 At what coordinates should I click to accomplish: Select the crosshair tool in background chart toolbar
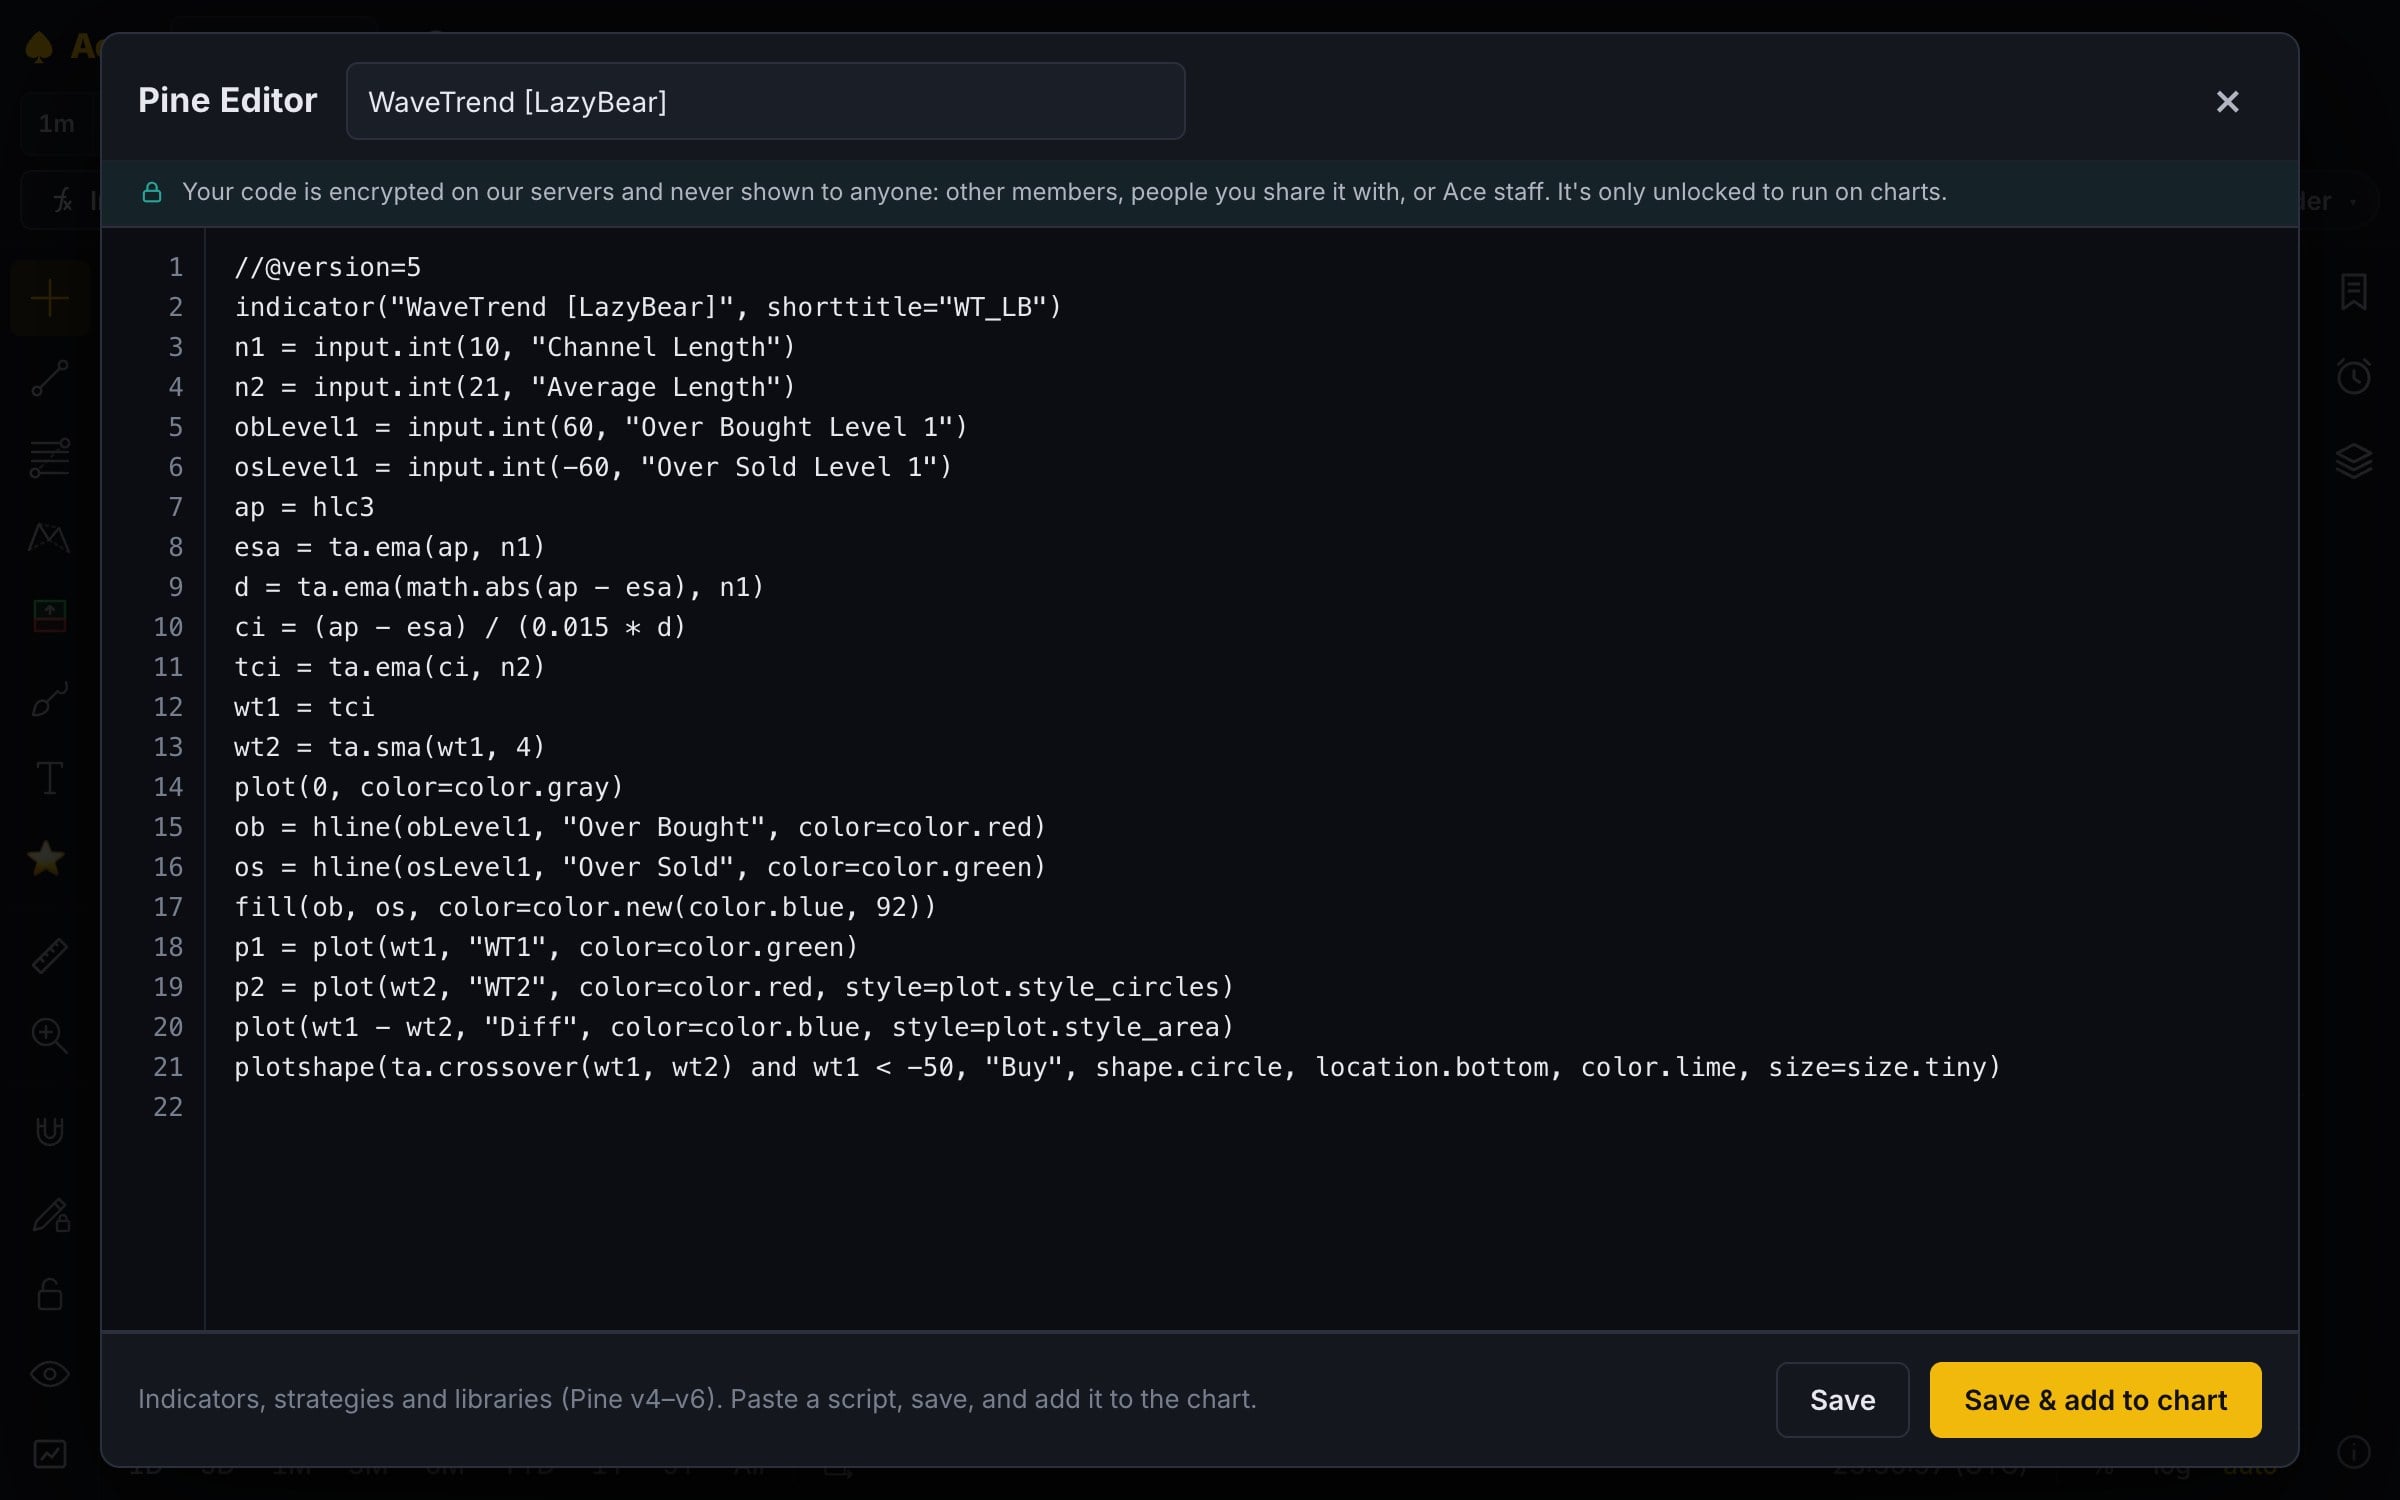49,298
